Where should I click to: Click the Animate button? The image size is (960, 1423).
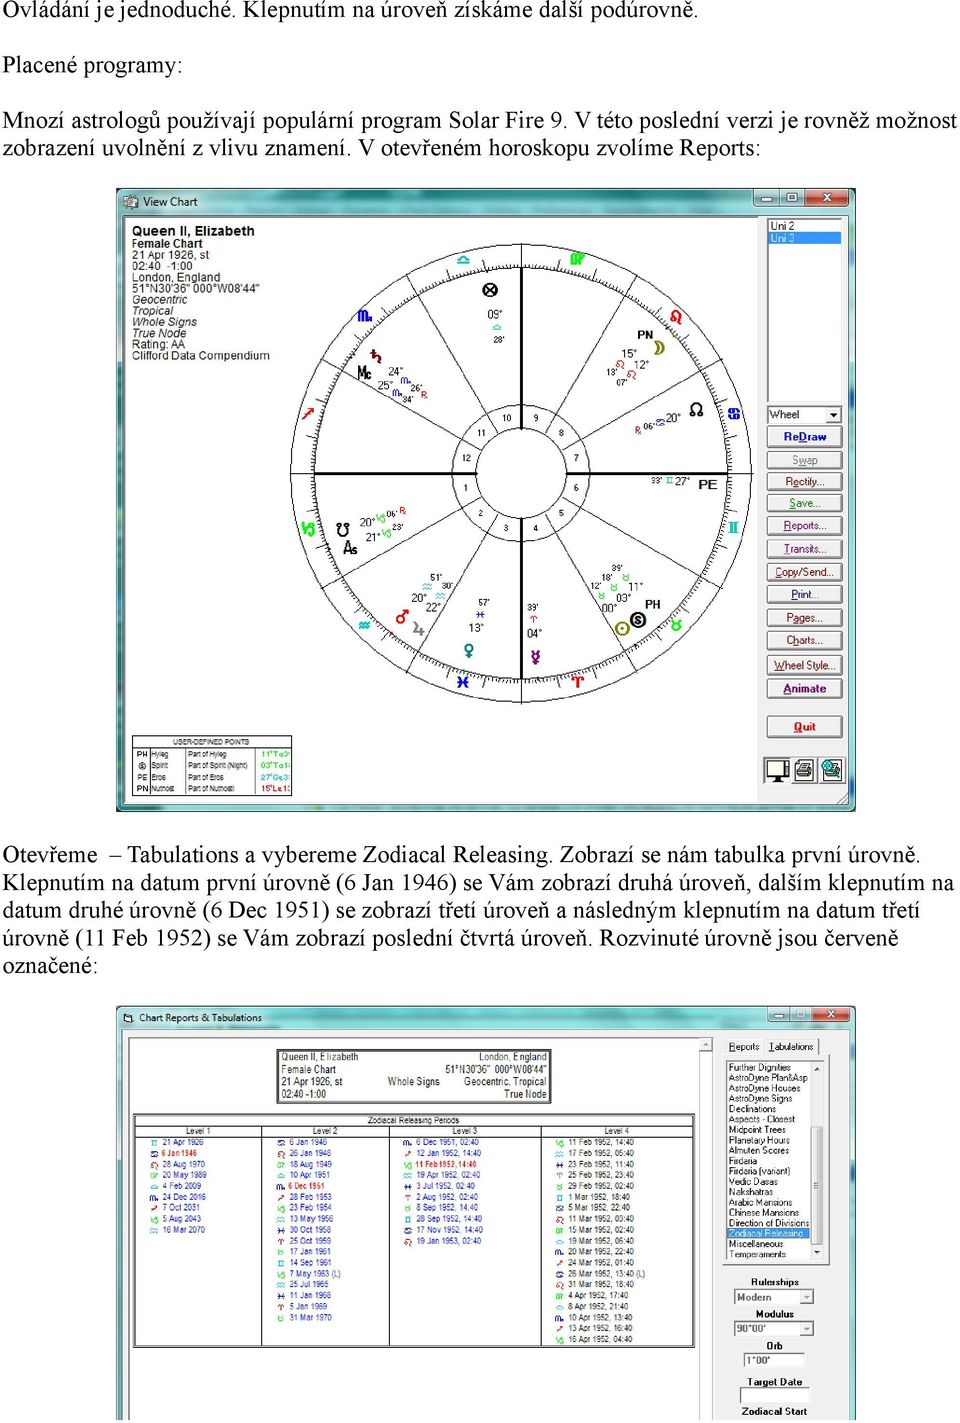click(x=804, y=689)
